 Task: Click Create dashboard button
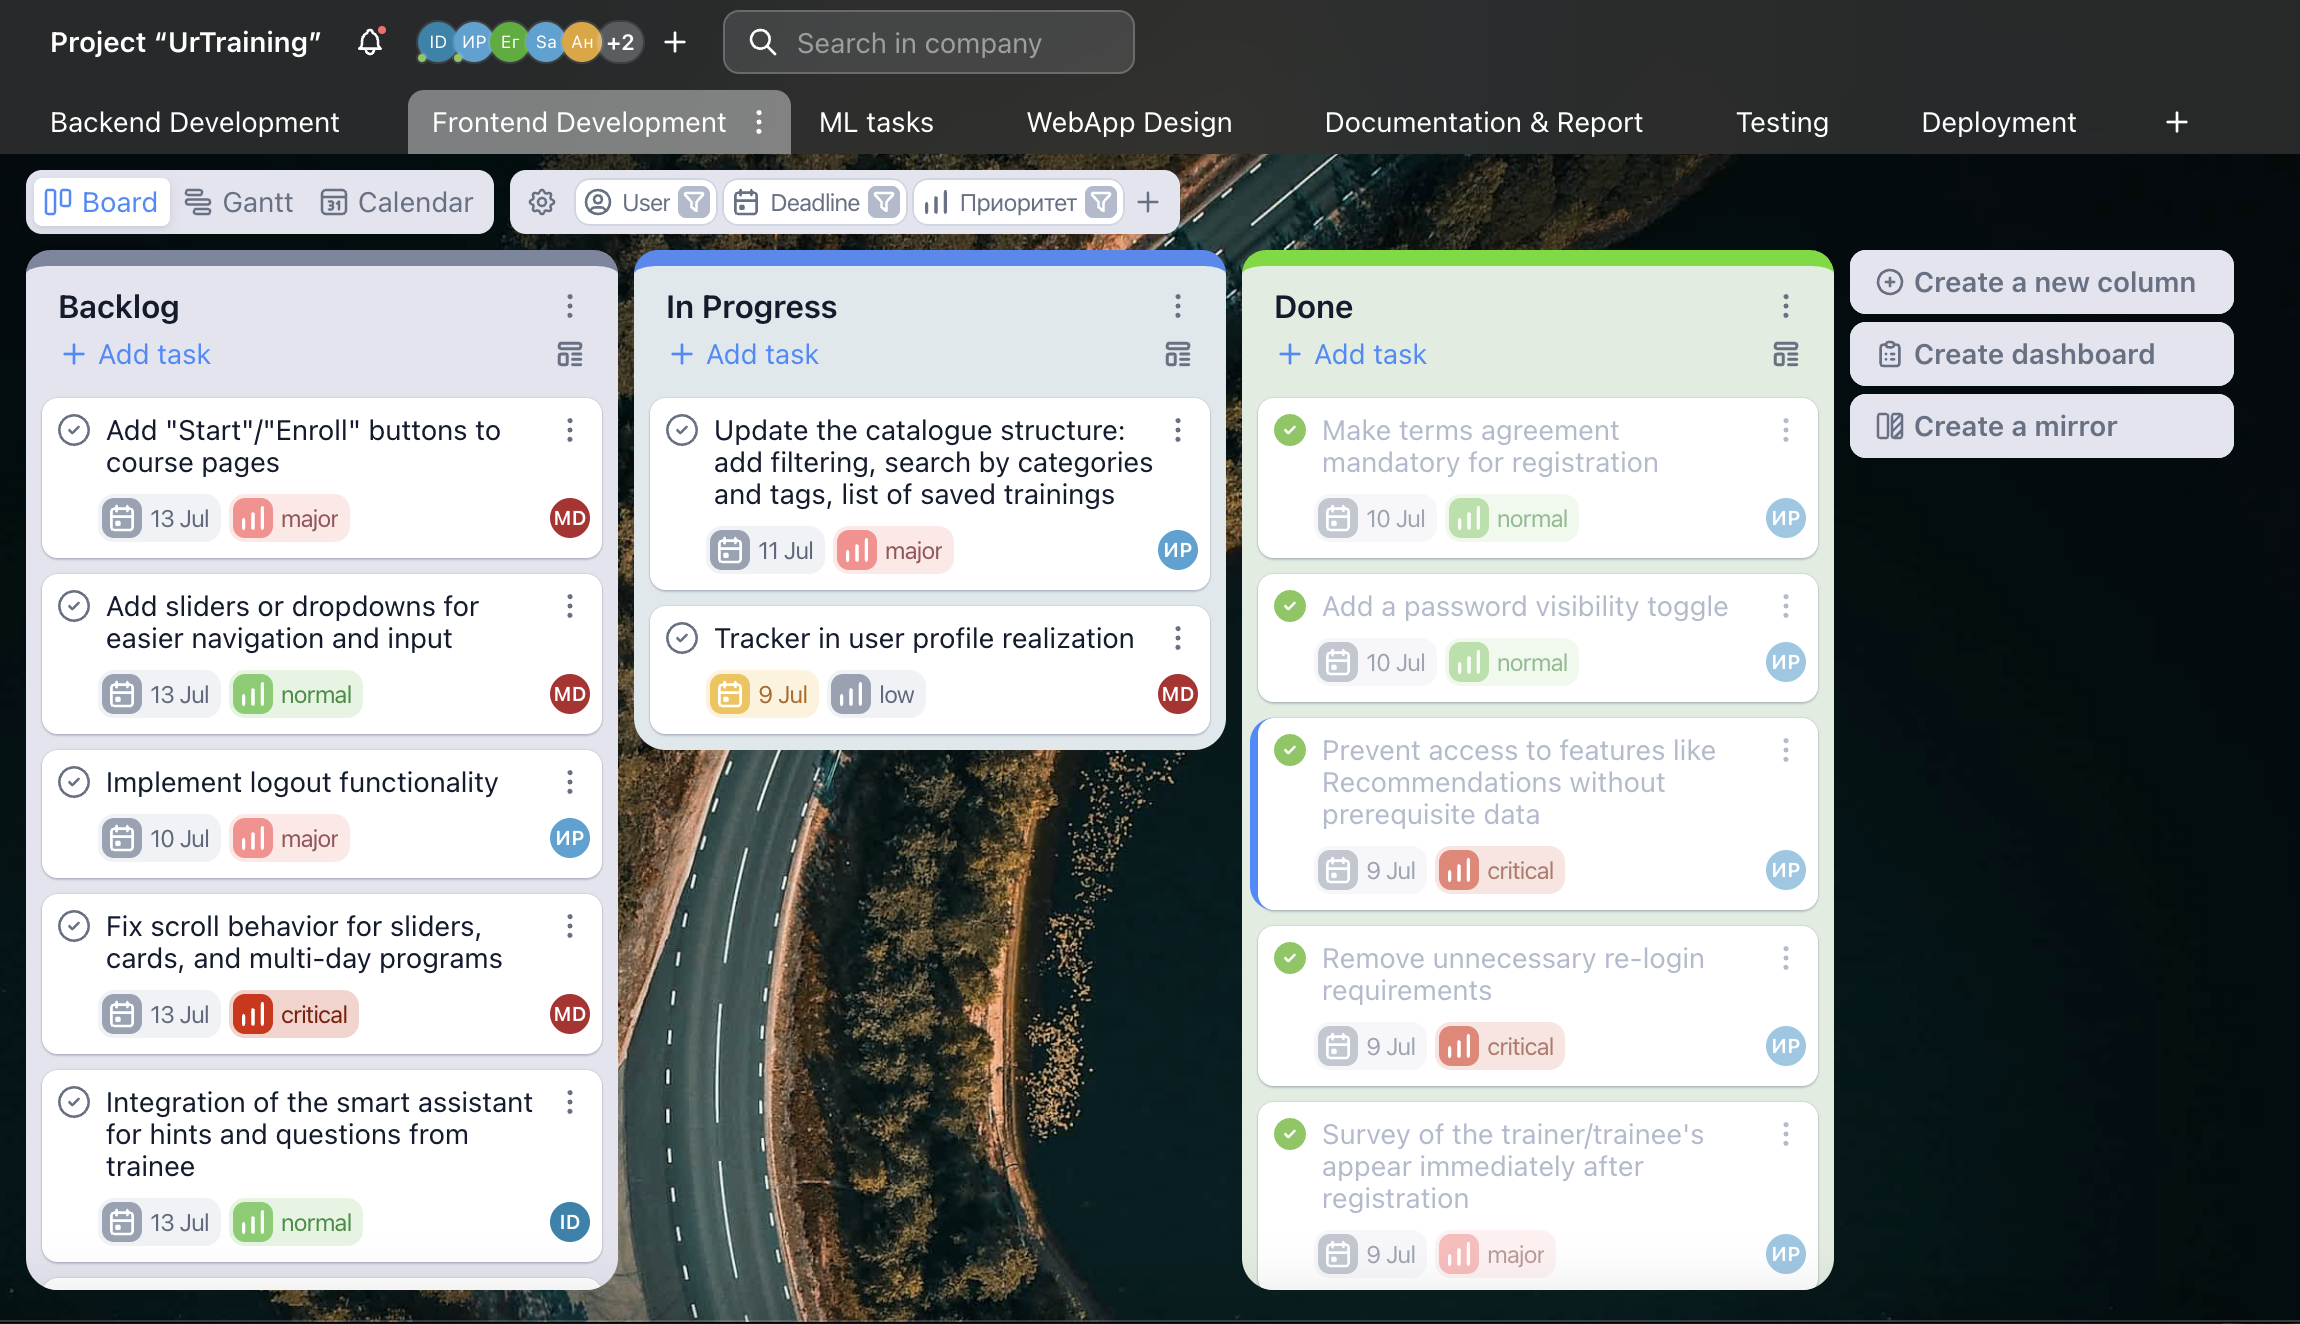point(2040,354)
